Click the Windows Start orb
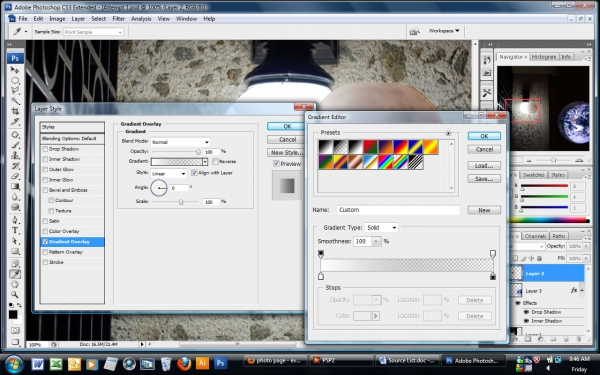 14,364
